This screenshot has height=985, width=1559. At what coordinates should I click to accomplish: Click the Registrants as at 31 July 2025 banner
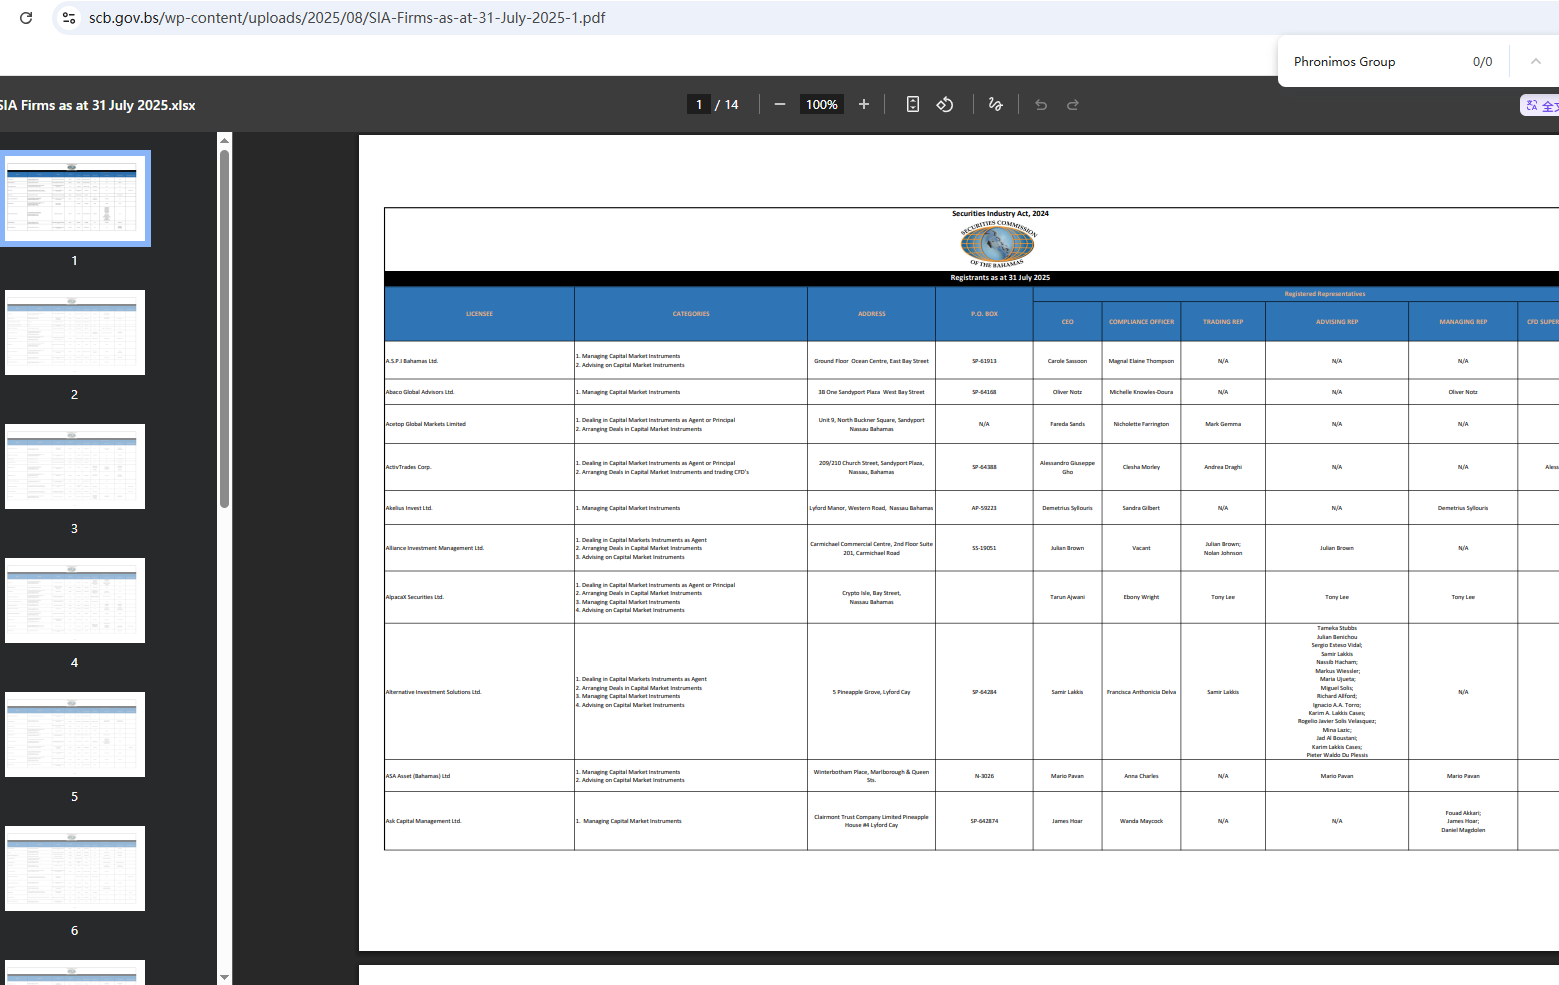coord(1000,278)
